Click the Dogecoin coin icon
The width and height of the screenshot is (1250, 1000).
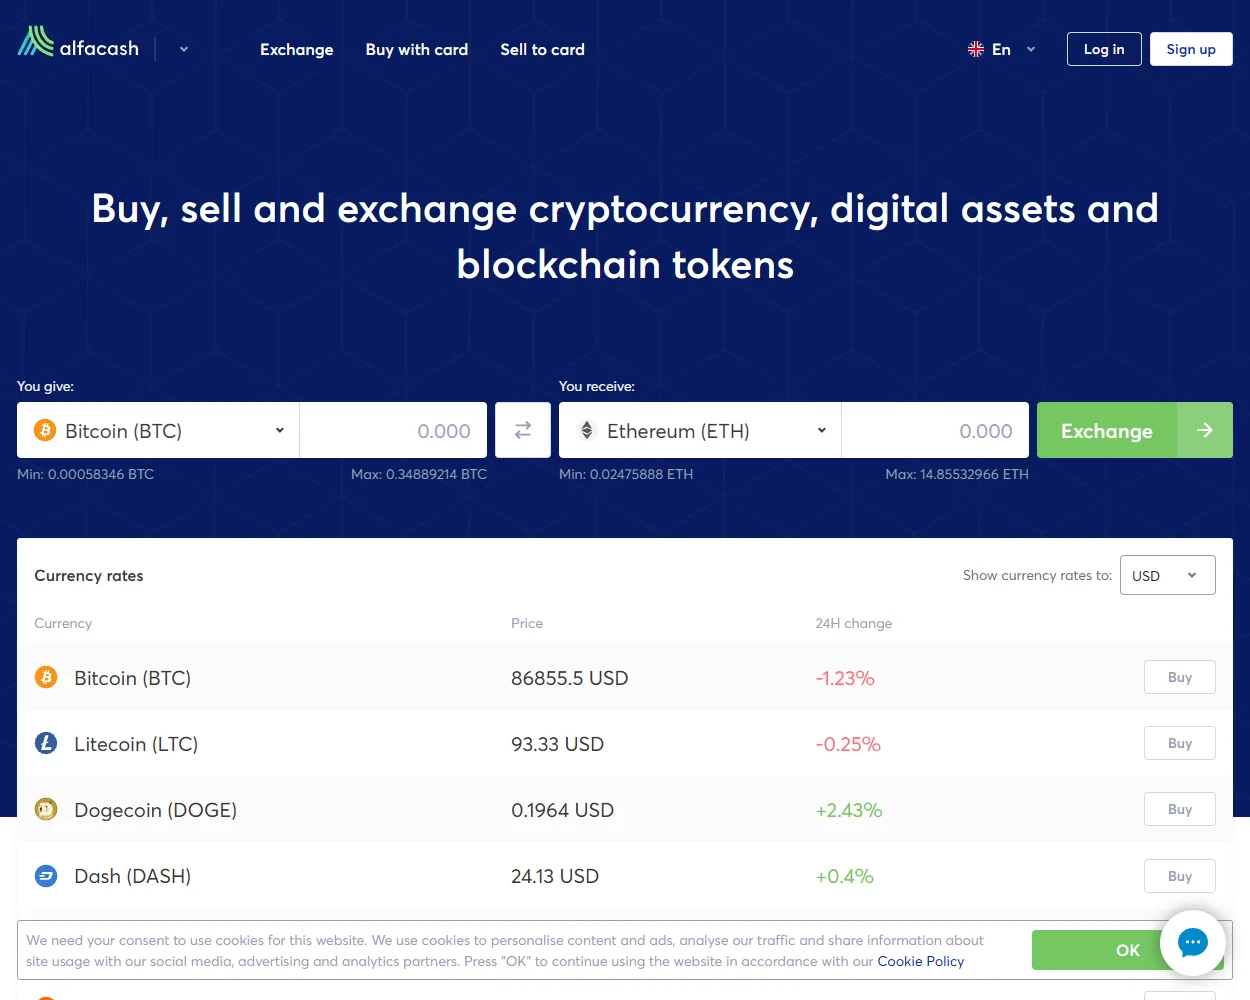46,809
